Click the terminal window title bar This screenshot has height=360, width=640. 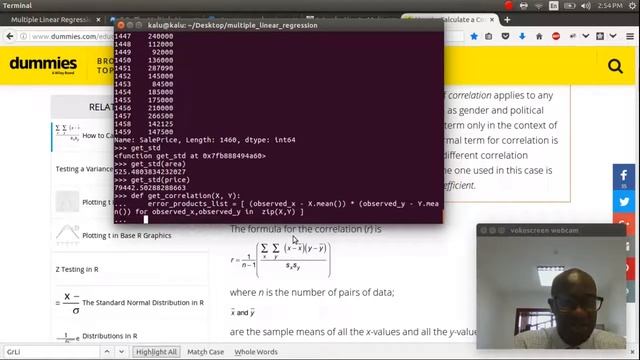click(279, 25)
